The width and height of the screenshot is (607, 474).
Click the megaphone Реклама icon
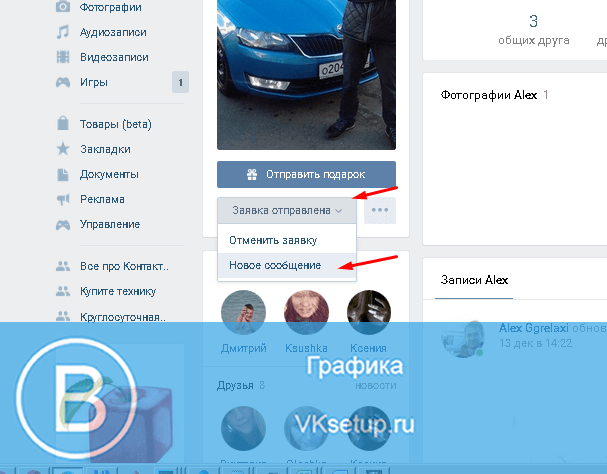point(63,199)
